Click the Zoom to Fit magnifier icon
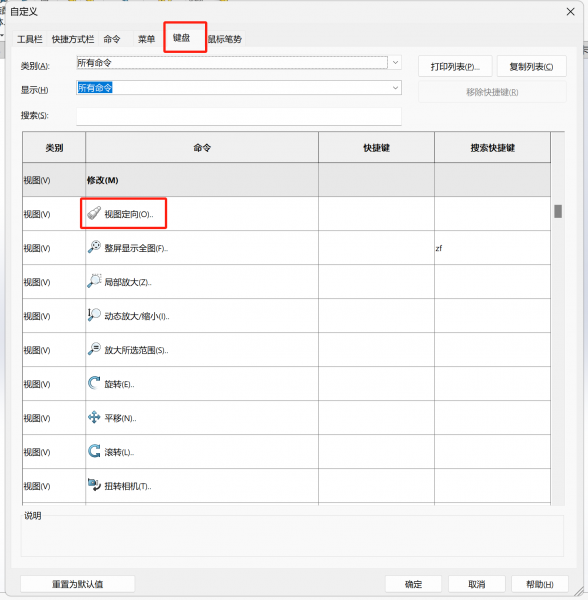588x600 pixels. tap(94, 247)
